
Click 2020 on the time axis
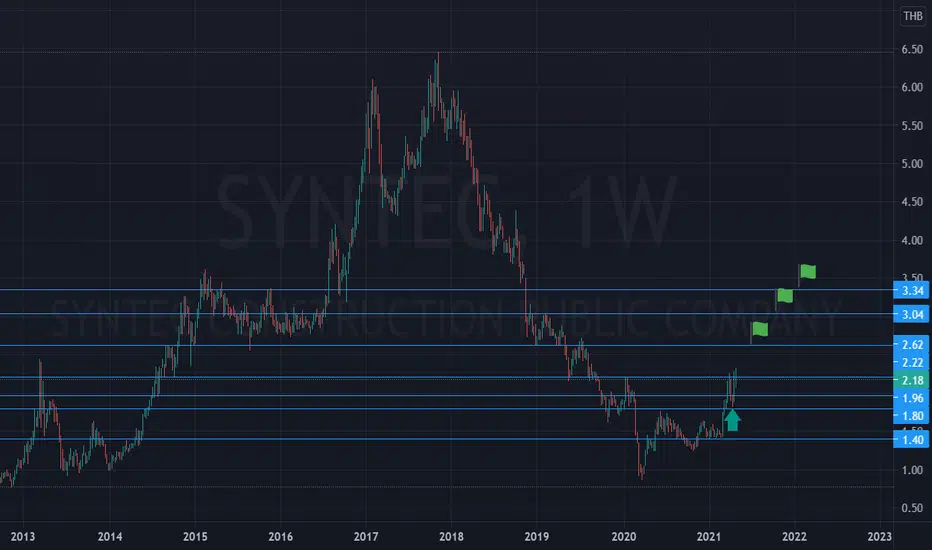[x=624, y=537]
